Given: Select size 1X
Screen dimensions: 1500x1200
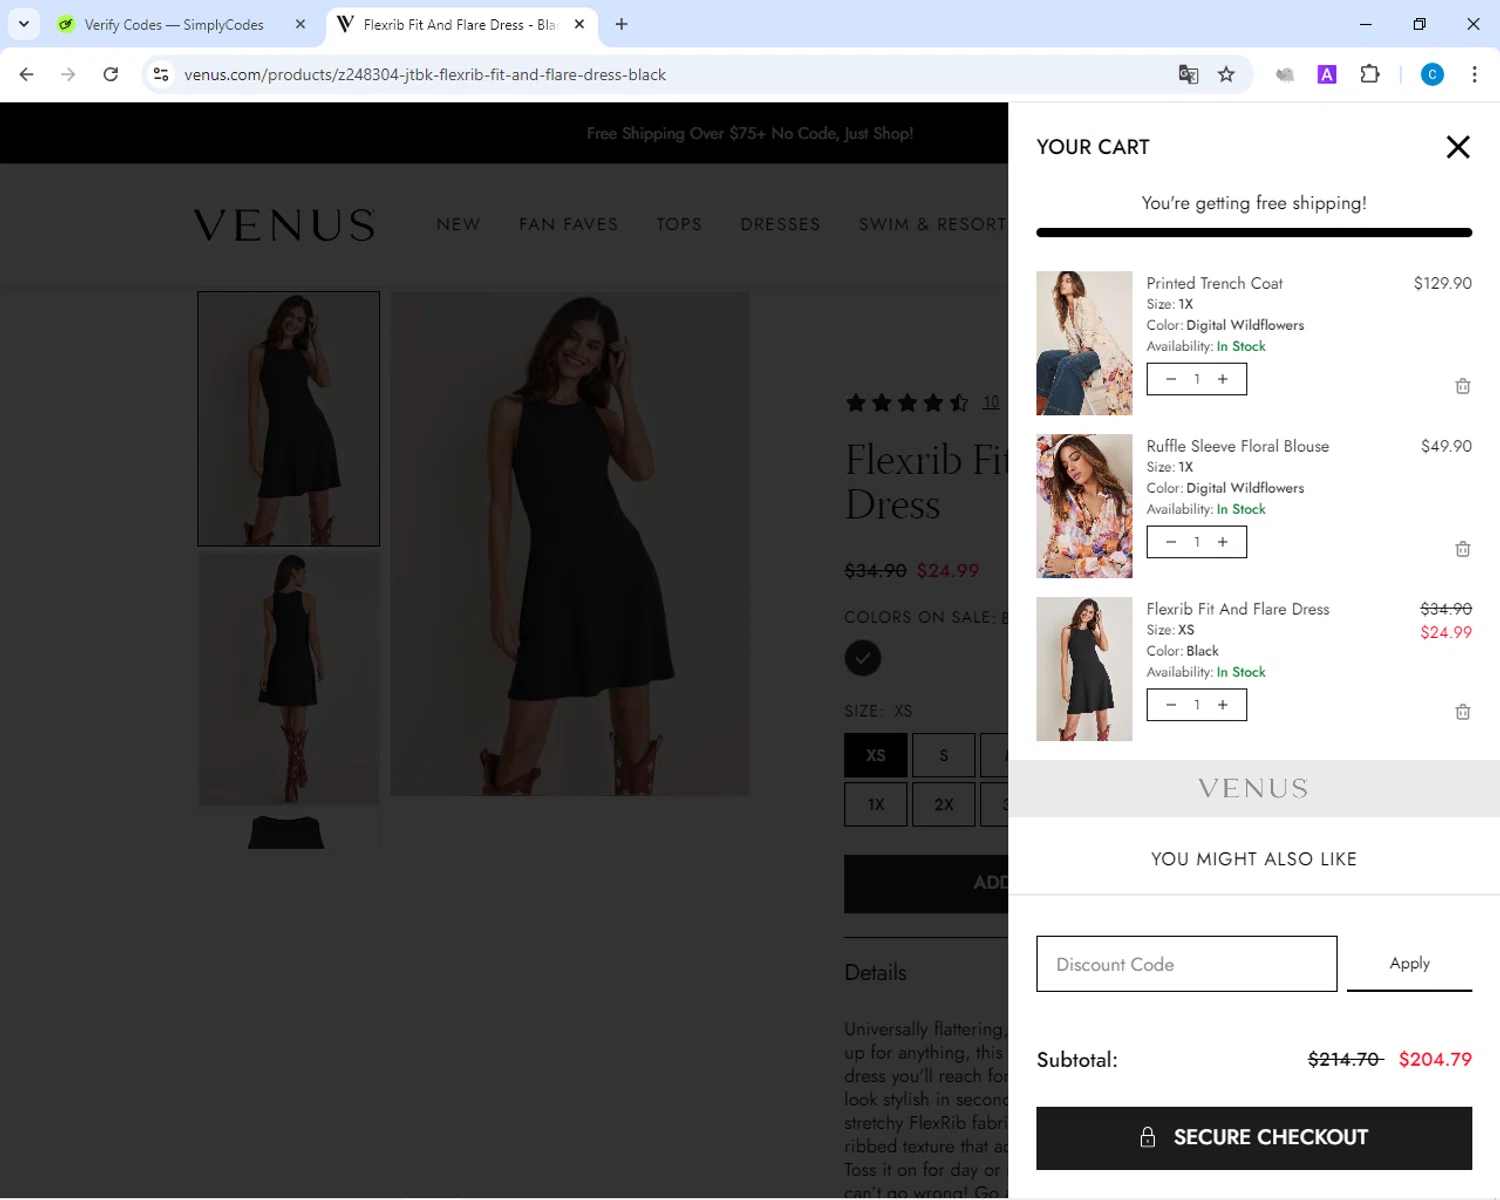Looking at the screenshot, I should click(x=876, y=804).
